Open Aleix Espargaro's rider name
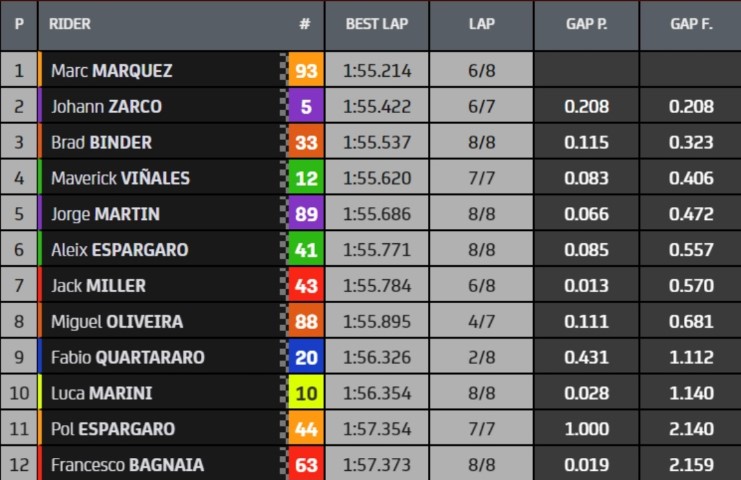The image size is (741, 480). click(119, 250)
